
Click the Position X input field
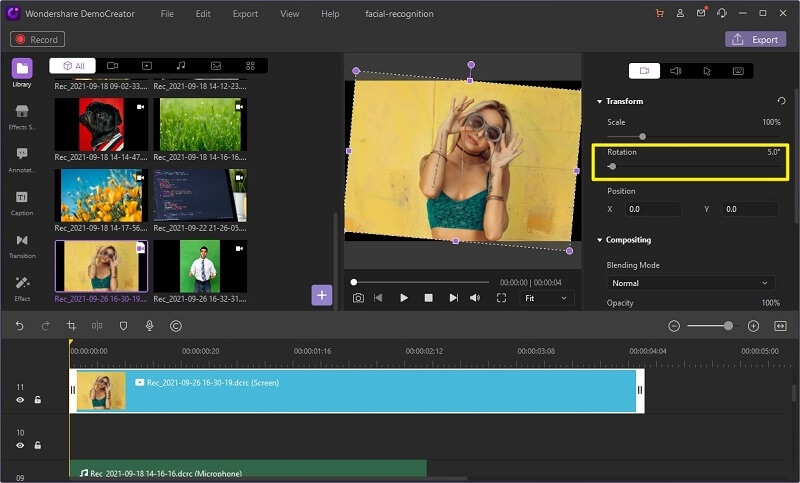point(655,209)
